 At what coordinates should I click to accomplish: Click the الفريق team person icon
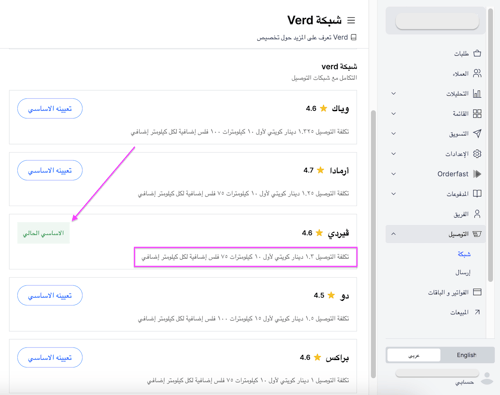tap(477, 214)
